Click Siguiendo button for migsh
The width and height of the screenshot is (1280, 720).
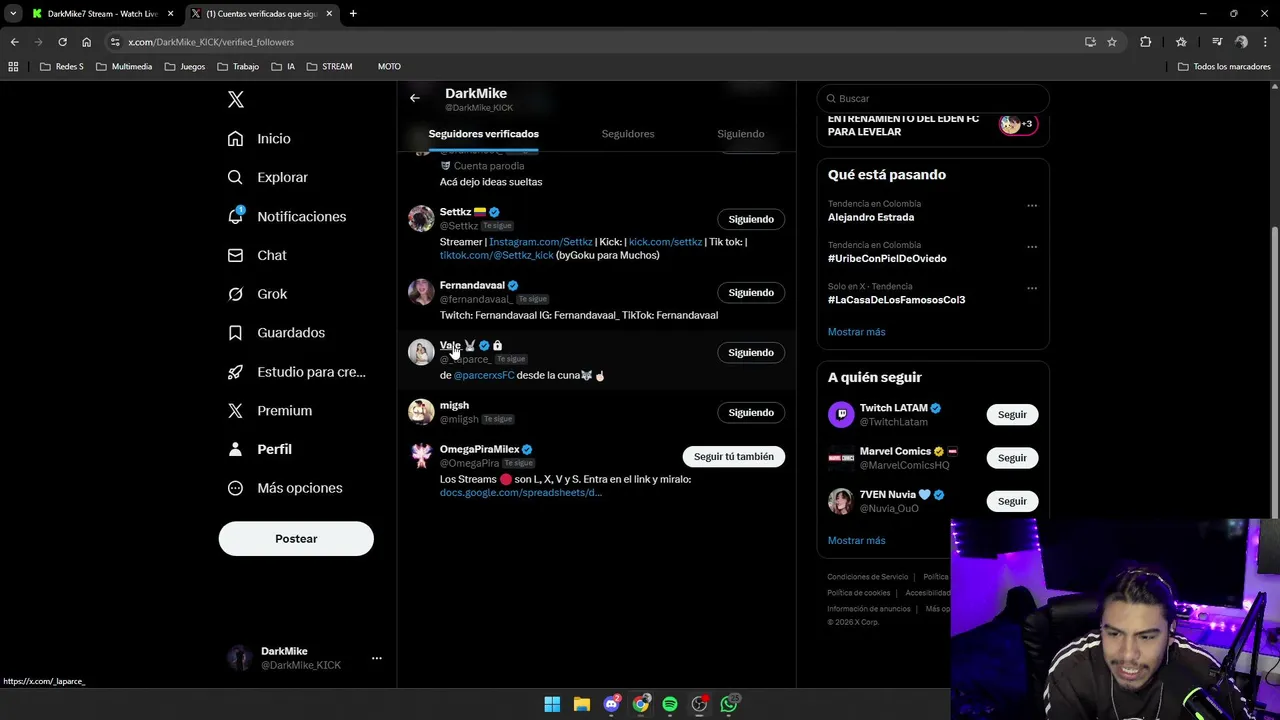(751, 413)
